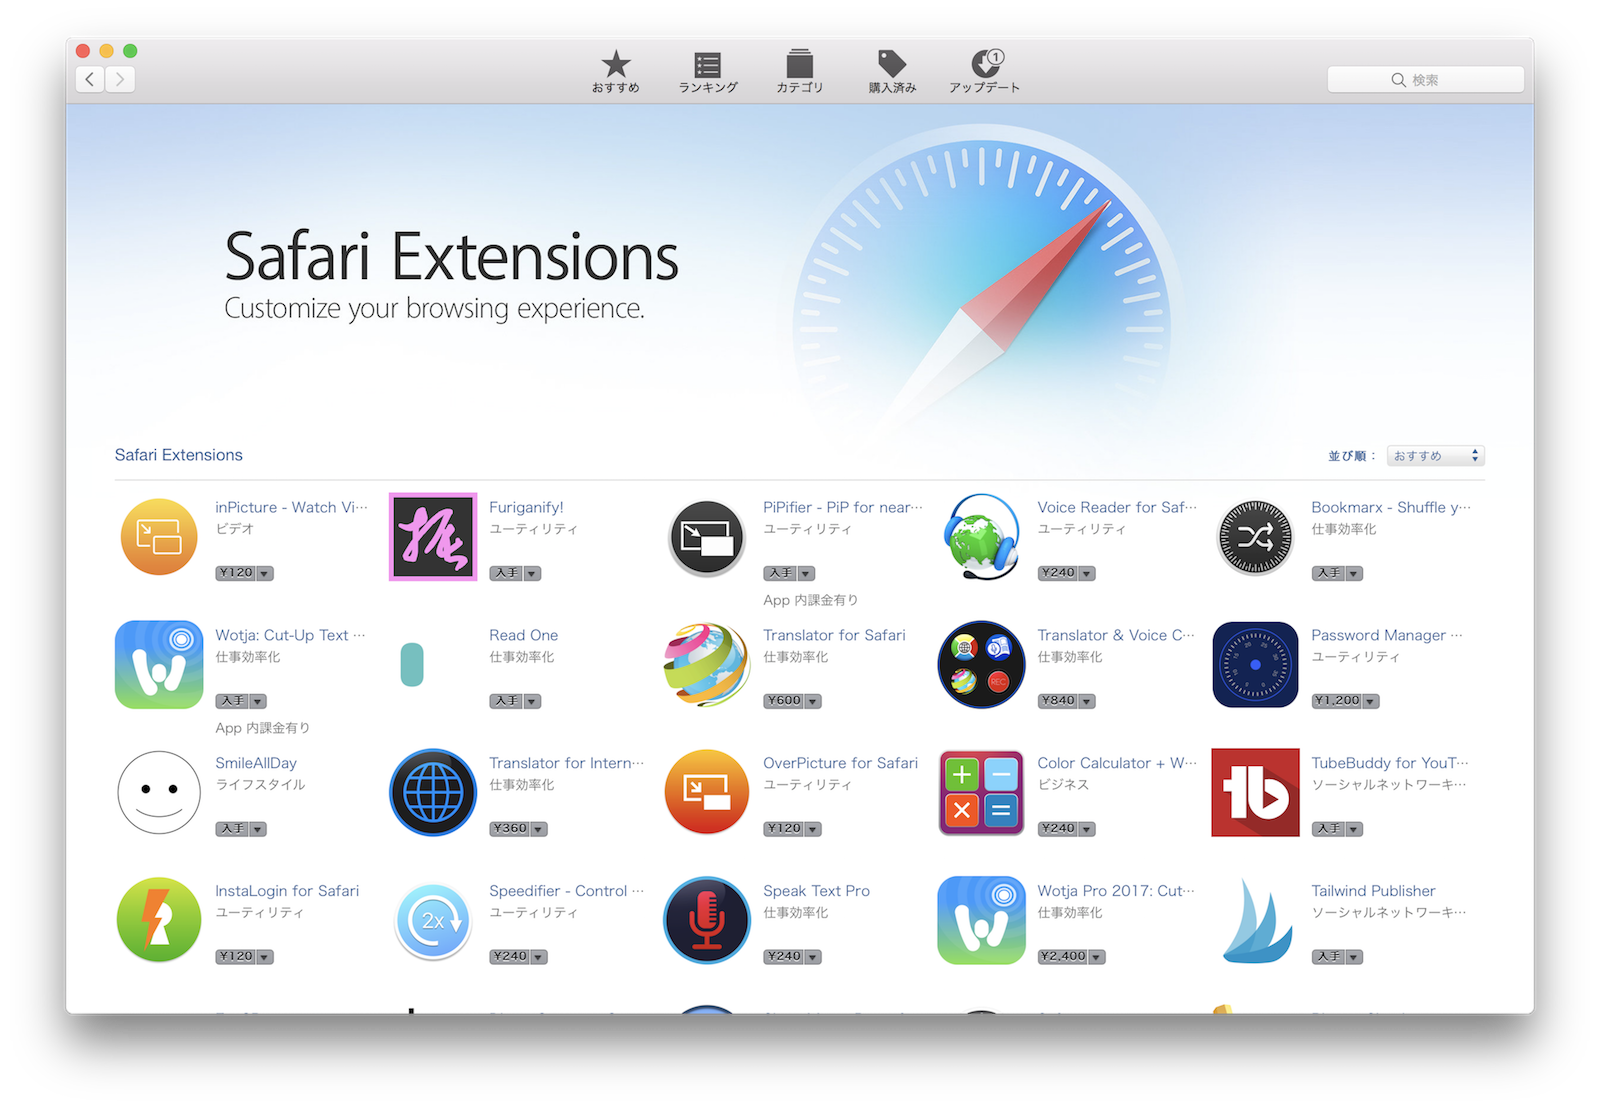Expand Voice Reader ¥240 price dropdown arrow
The image size is (1600, 1108).
point(1087,573)
